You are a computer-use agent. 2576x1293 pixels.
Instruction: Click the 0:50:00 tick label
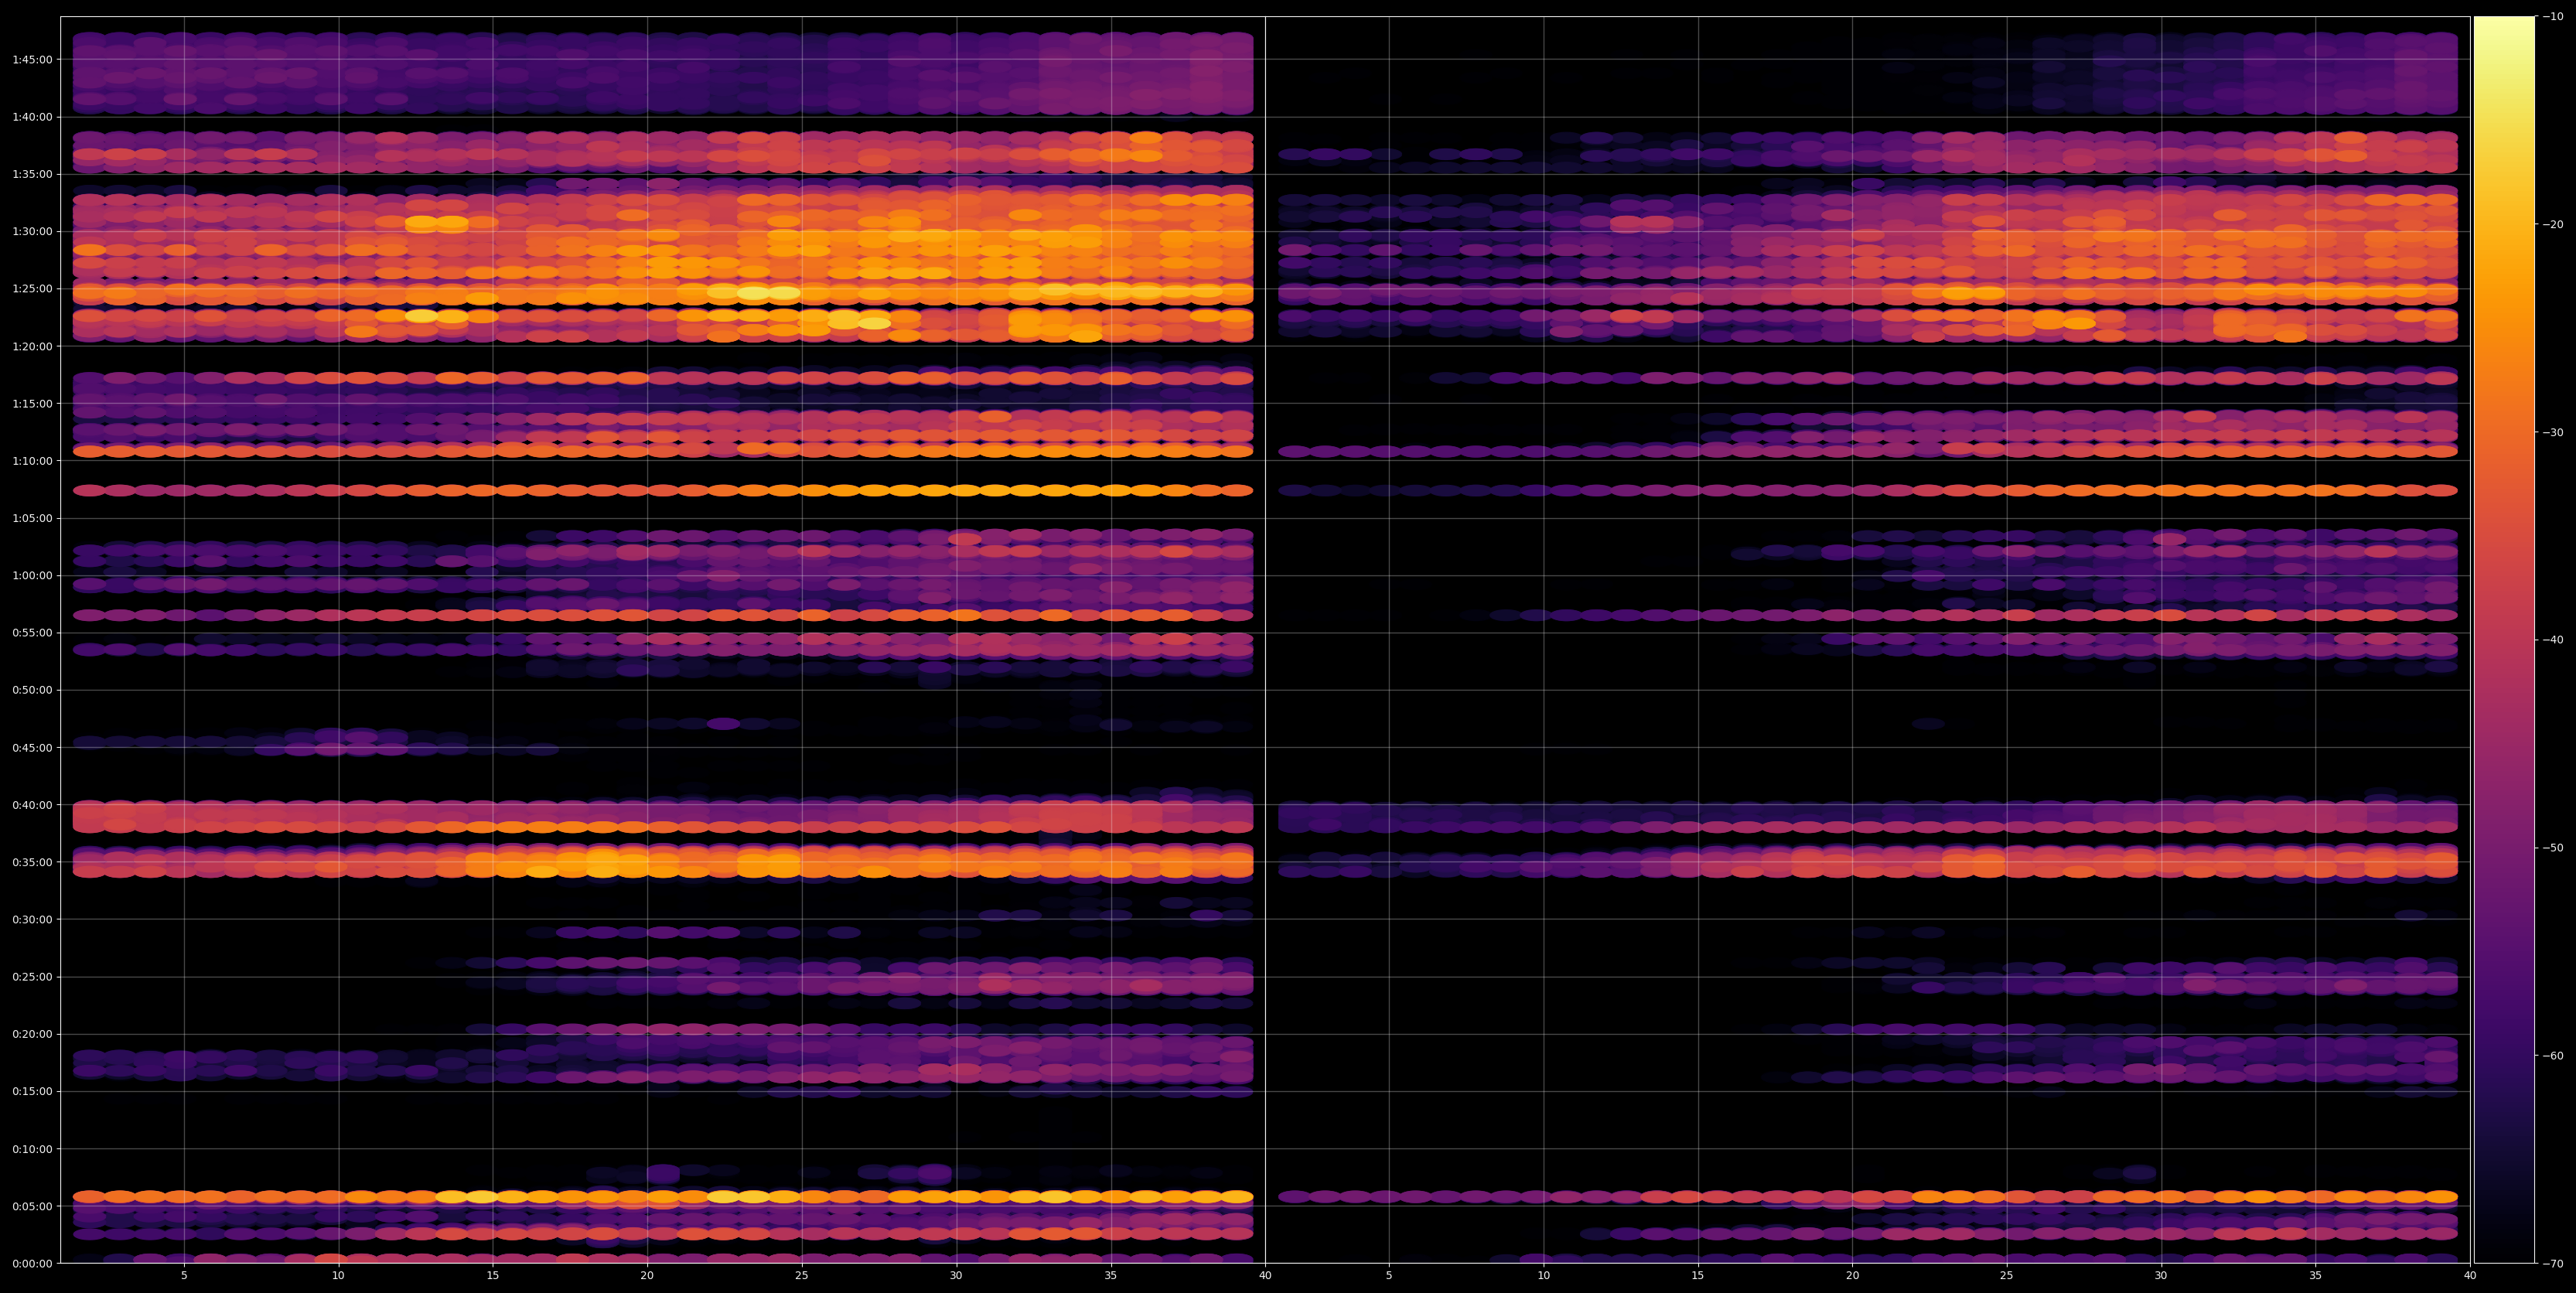pyautogui.click(x=32, y=690)
